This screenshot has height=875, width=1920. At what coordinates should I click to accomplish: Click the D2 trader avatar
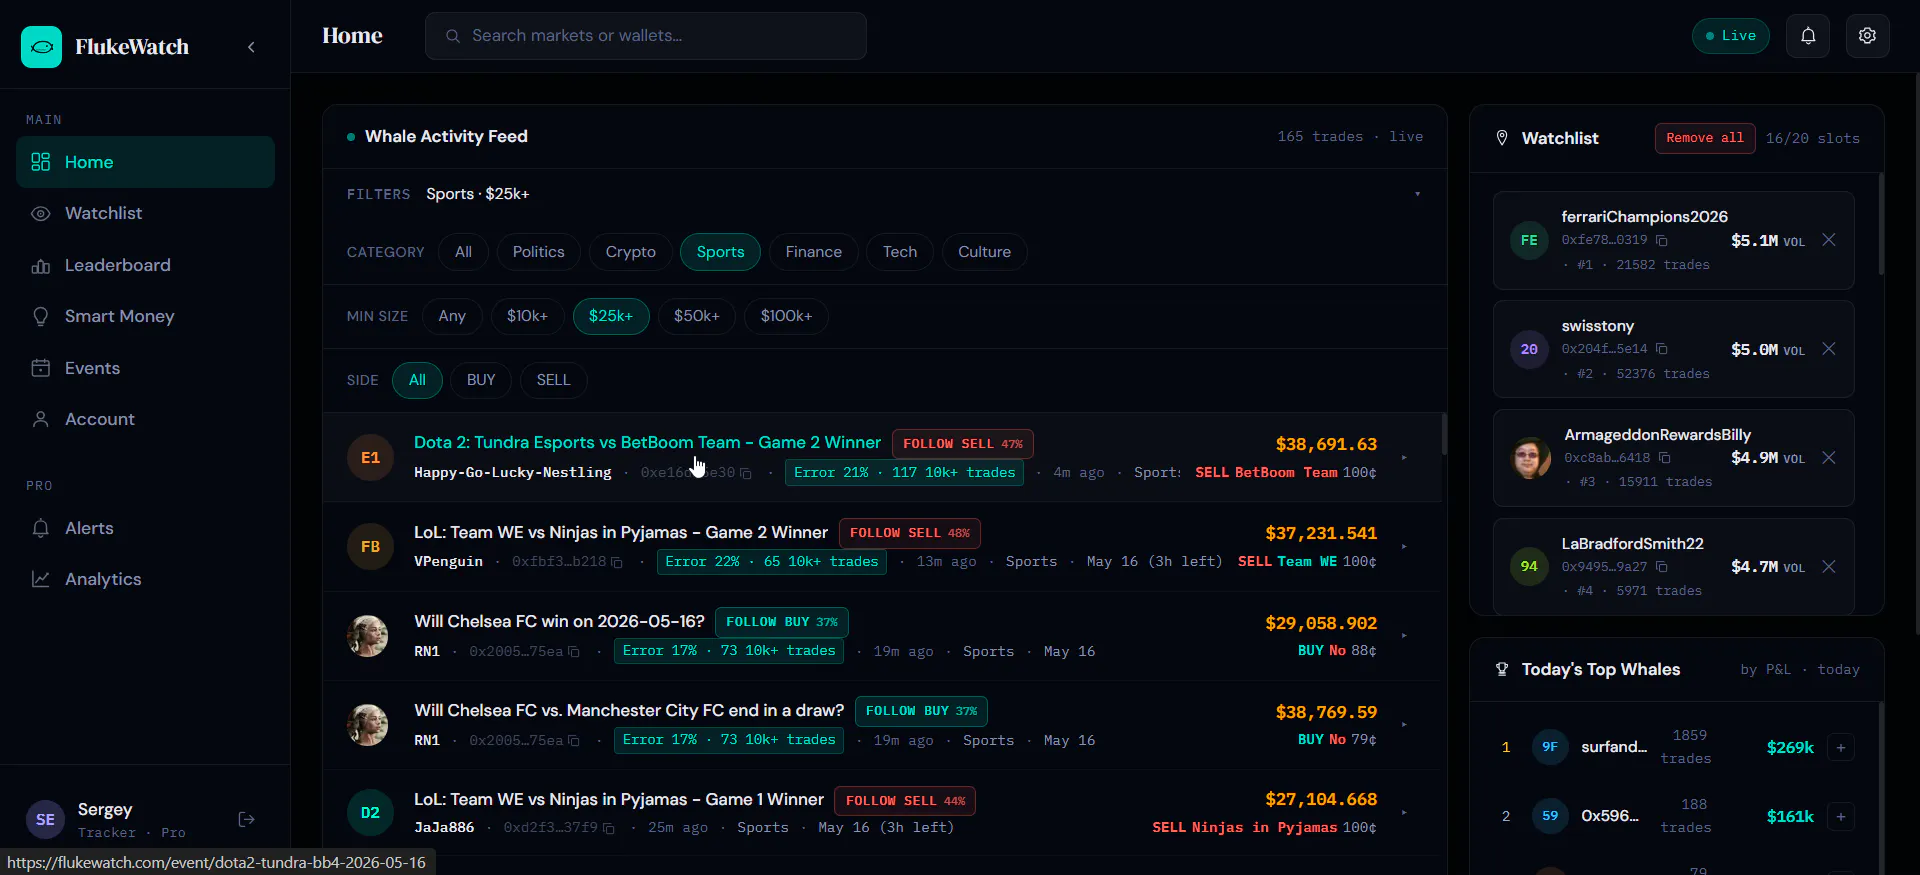pyautogui.click(x=370, y=813)
